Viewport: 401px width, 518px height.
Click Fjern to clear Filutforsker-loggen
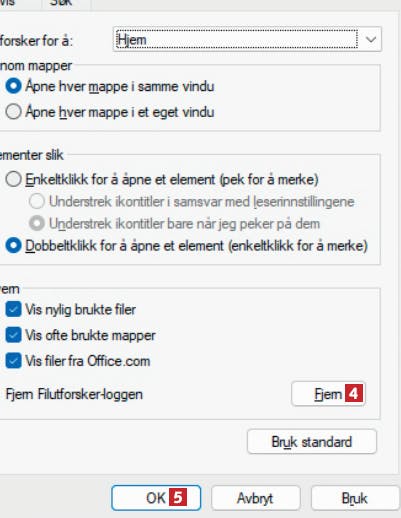click(x=328, y=394)
